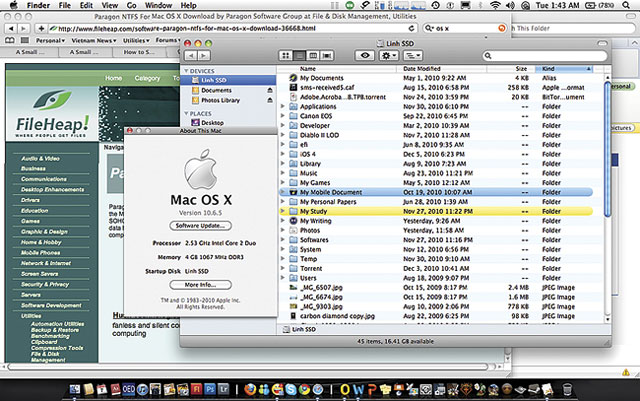Open the Window menu in menu bar
Viewport: 640px width, 401px height.
pyautogui.click(x=158, y=5)
